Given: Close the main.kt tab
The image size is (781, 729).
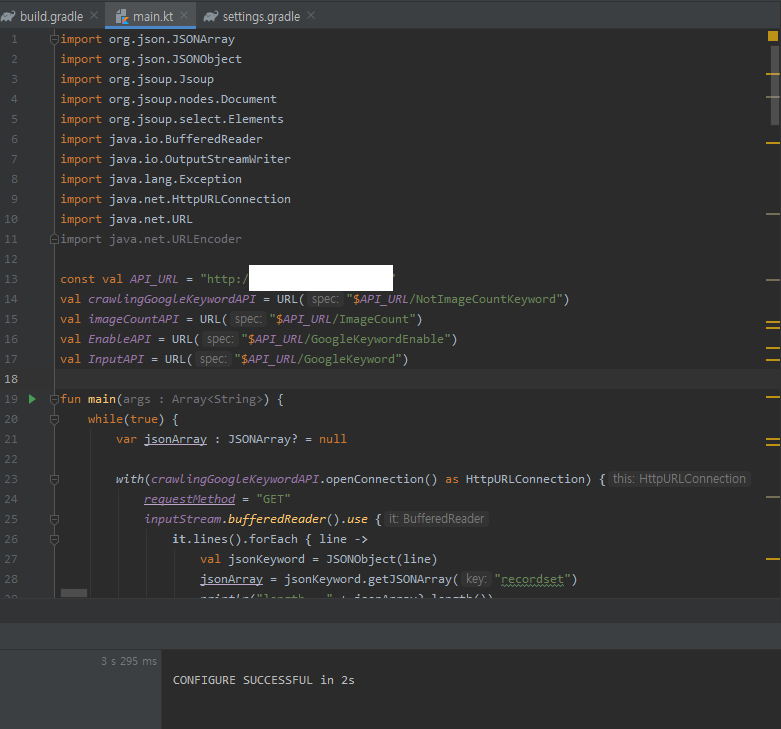Looking at the screenshot, I should coord(184,15).
